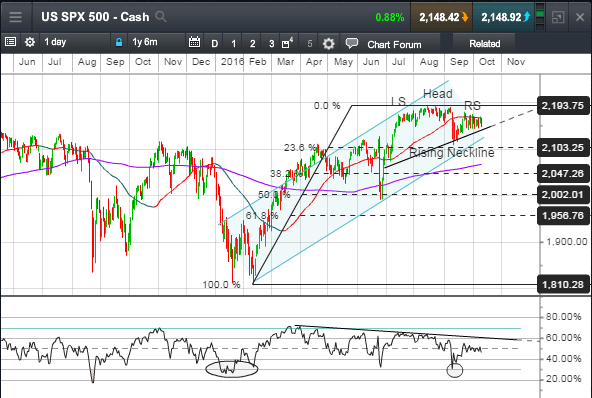
Task: Expand the 1y 6m range dropdown
Action: click(156, 42)
